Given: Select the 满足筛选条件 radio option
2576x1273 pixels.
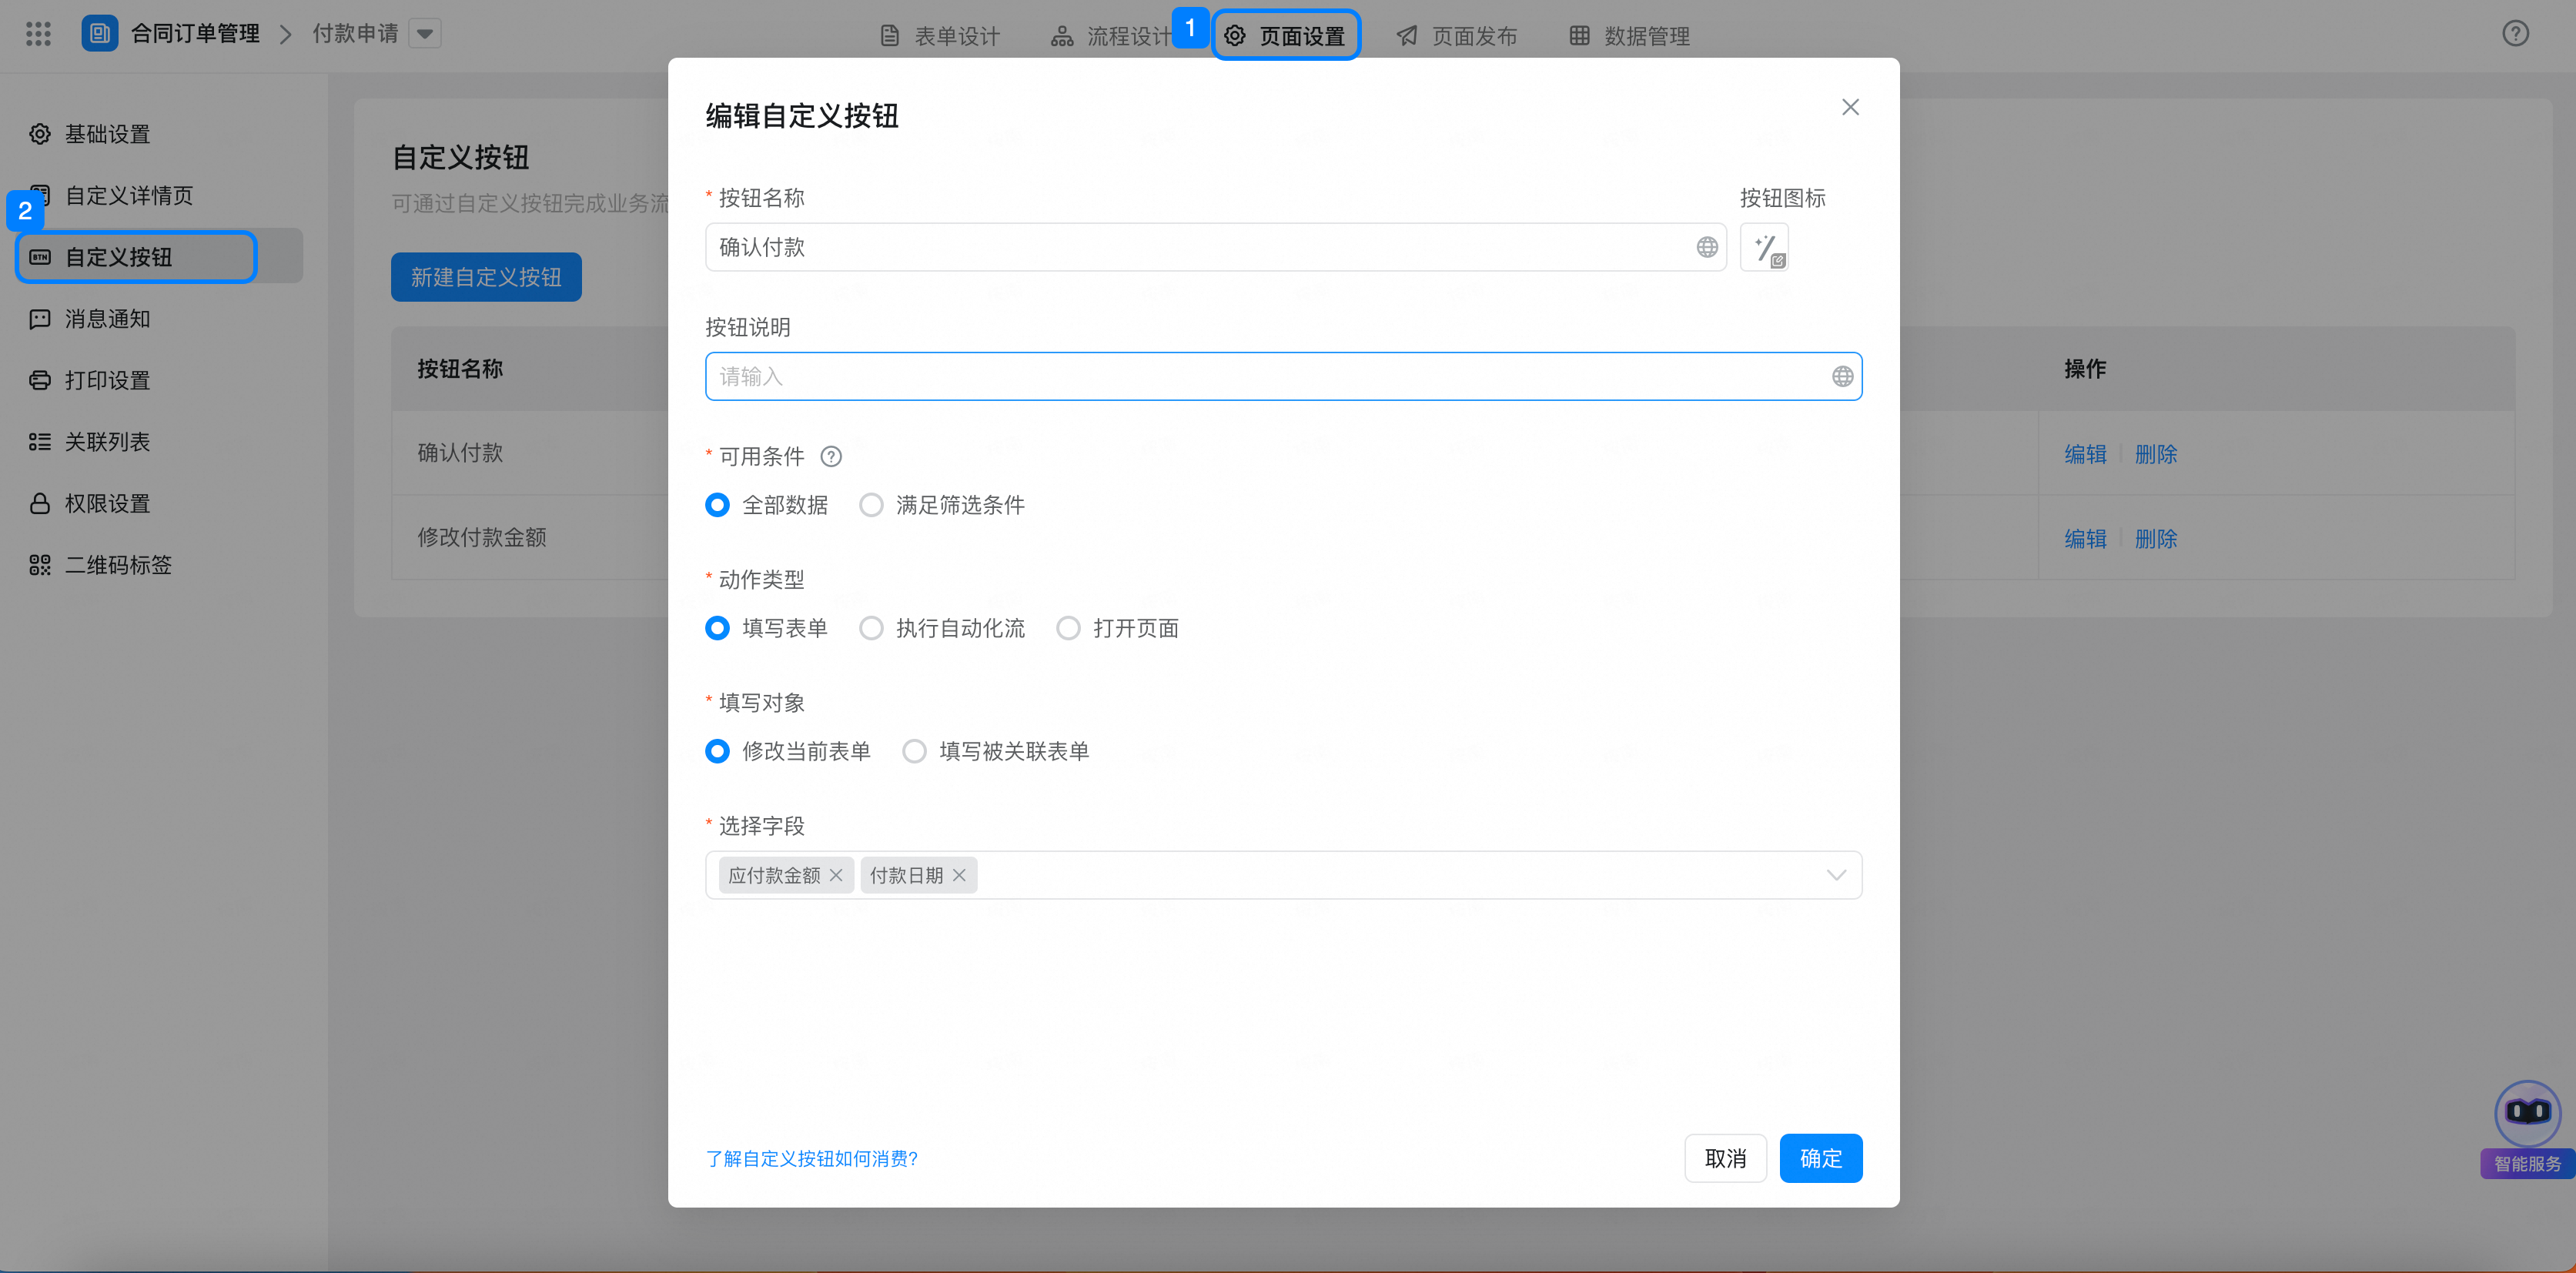Looking at the screenshot, I should 871,505.
